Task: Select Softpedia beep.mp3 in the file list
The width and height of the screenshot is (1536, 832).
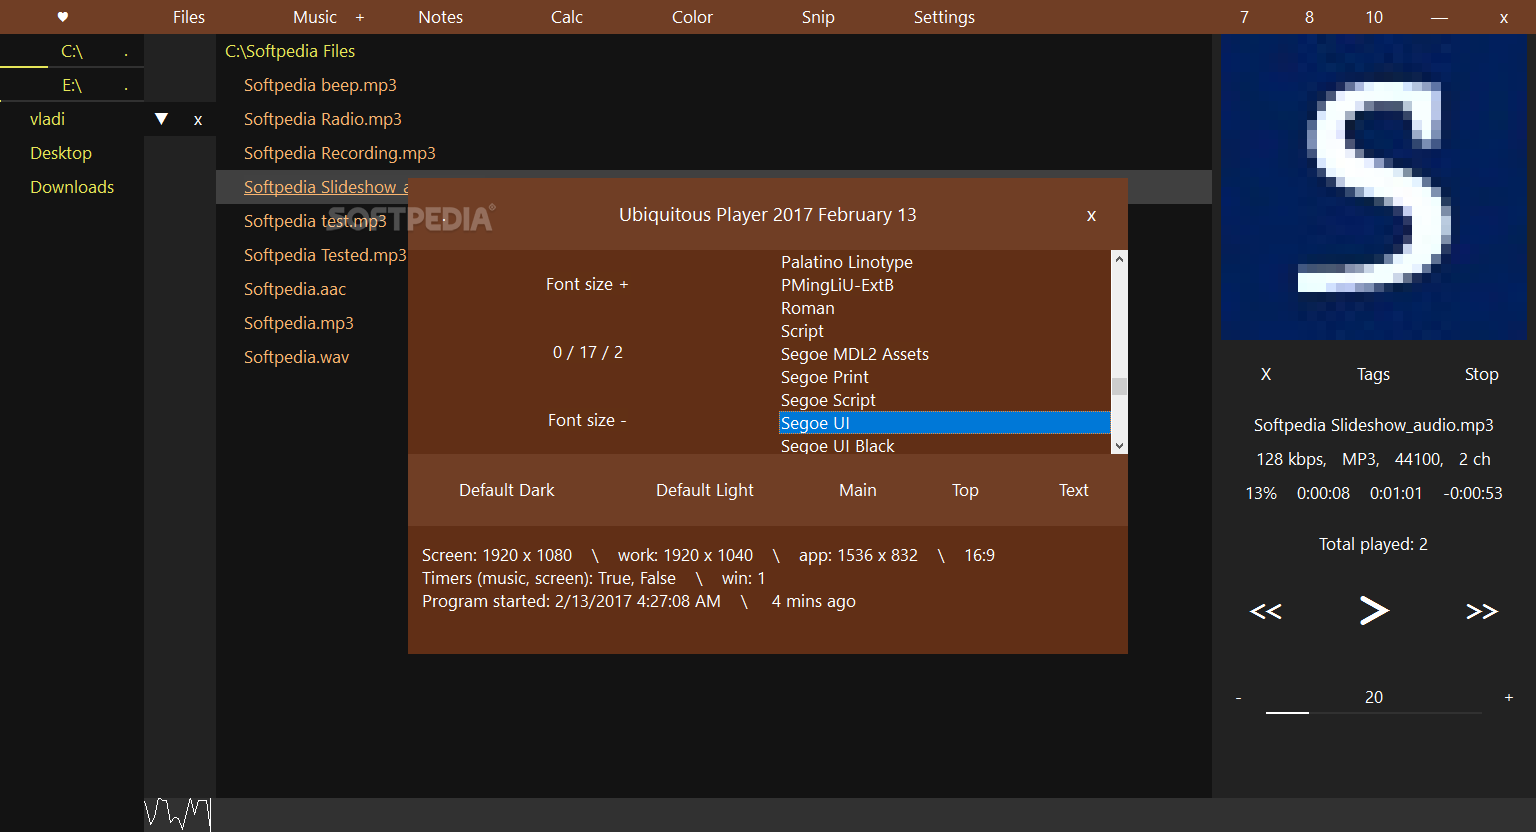Action: pos(320,85)
